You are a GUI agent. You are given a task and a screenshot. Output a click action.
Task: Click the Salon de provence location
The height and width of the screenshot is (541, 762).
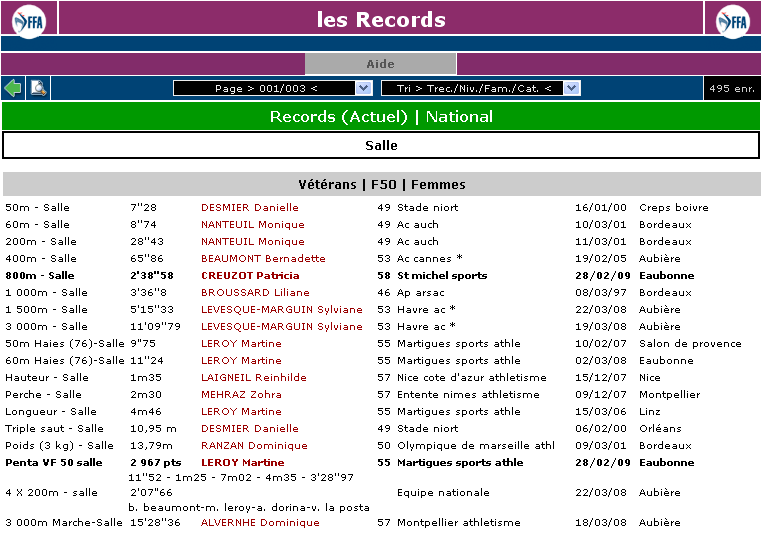click(690, 344)
